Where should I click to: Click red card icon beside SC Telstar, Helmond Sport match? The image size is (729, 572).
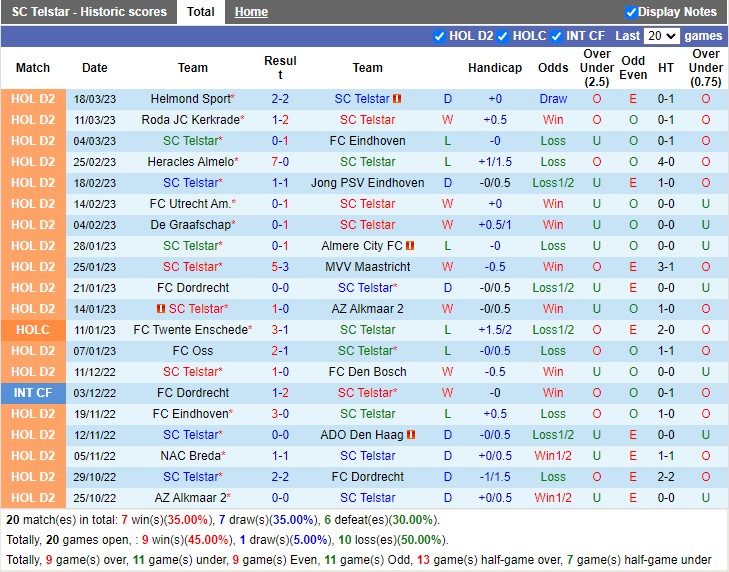(x=397, y=99)
